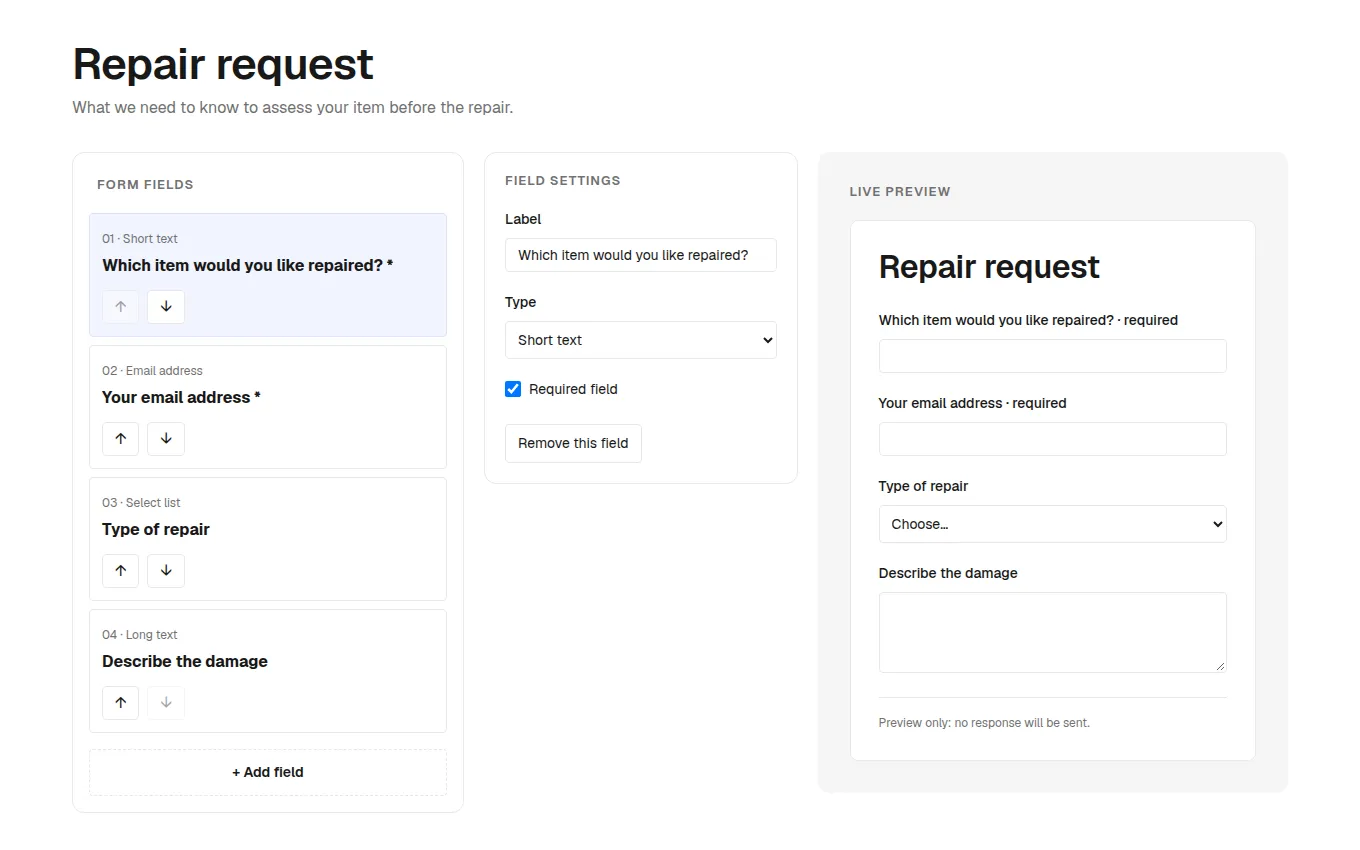Viewport: 1360px width, 850px height.
Task: Click the Remove this field button
Action: [573, 444]
